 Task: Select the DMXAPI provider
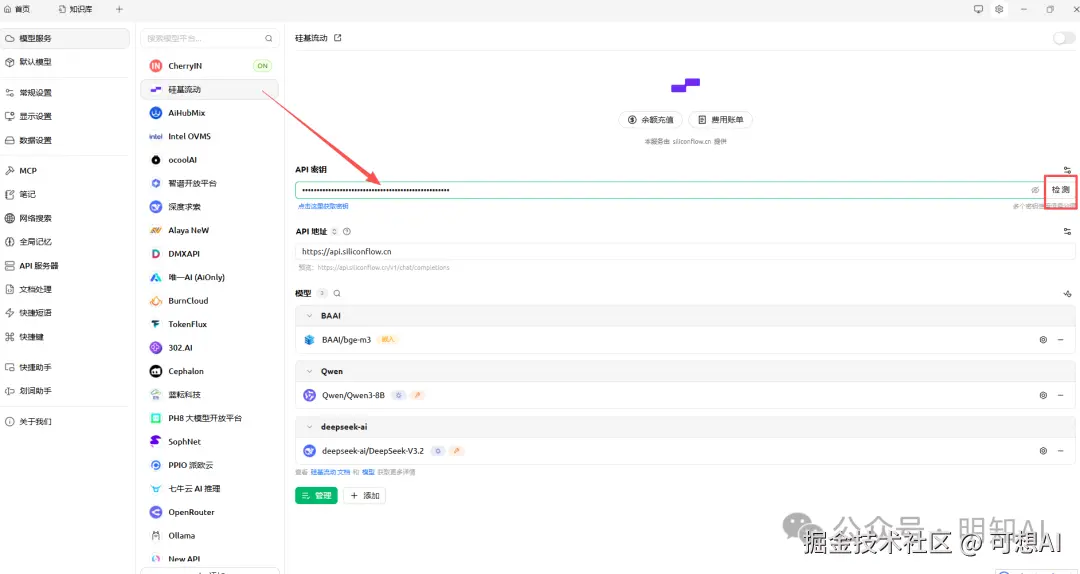(x=209, y=254)
